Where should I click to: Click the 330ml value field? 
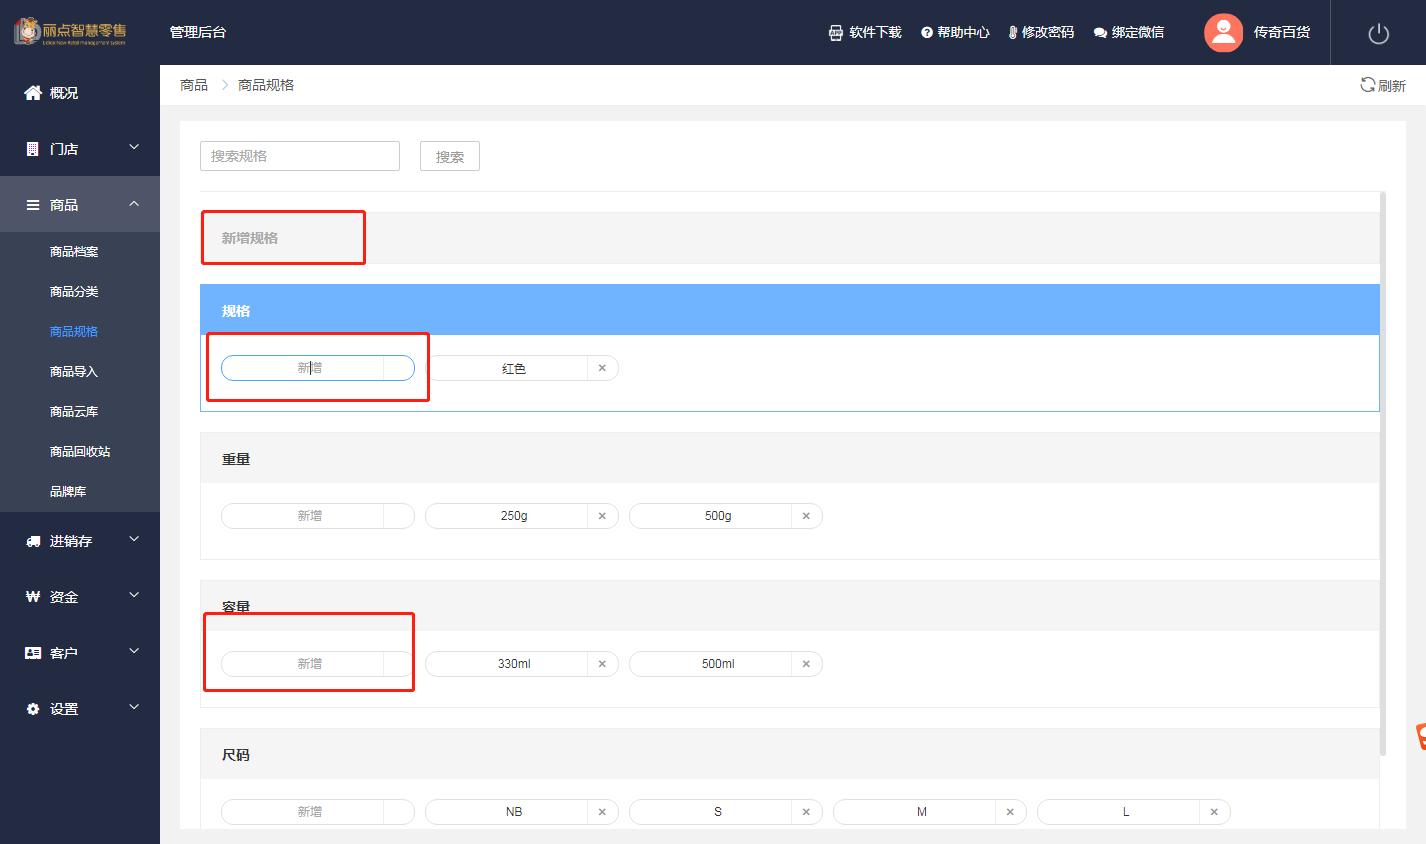click(507, 664)
